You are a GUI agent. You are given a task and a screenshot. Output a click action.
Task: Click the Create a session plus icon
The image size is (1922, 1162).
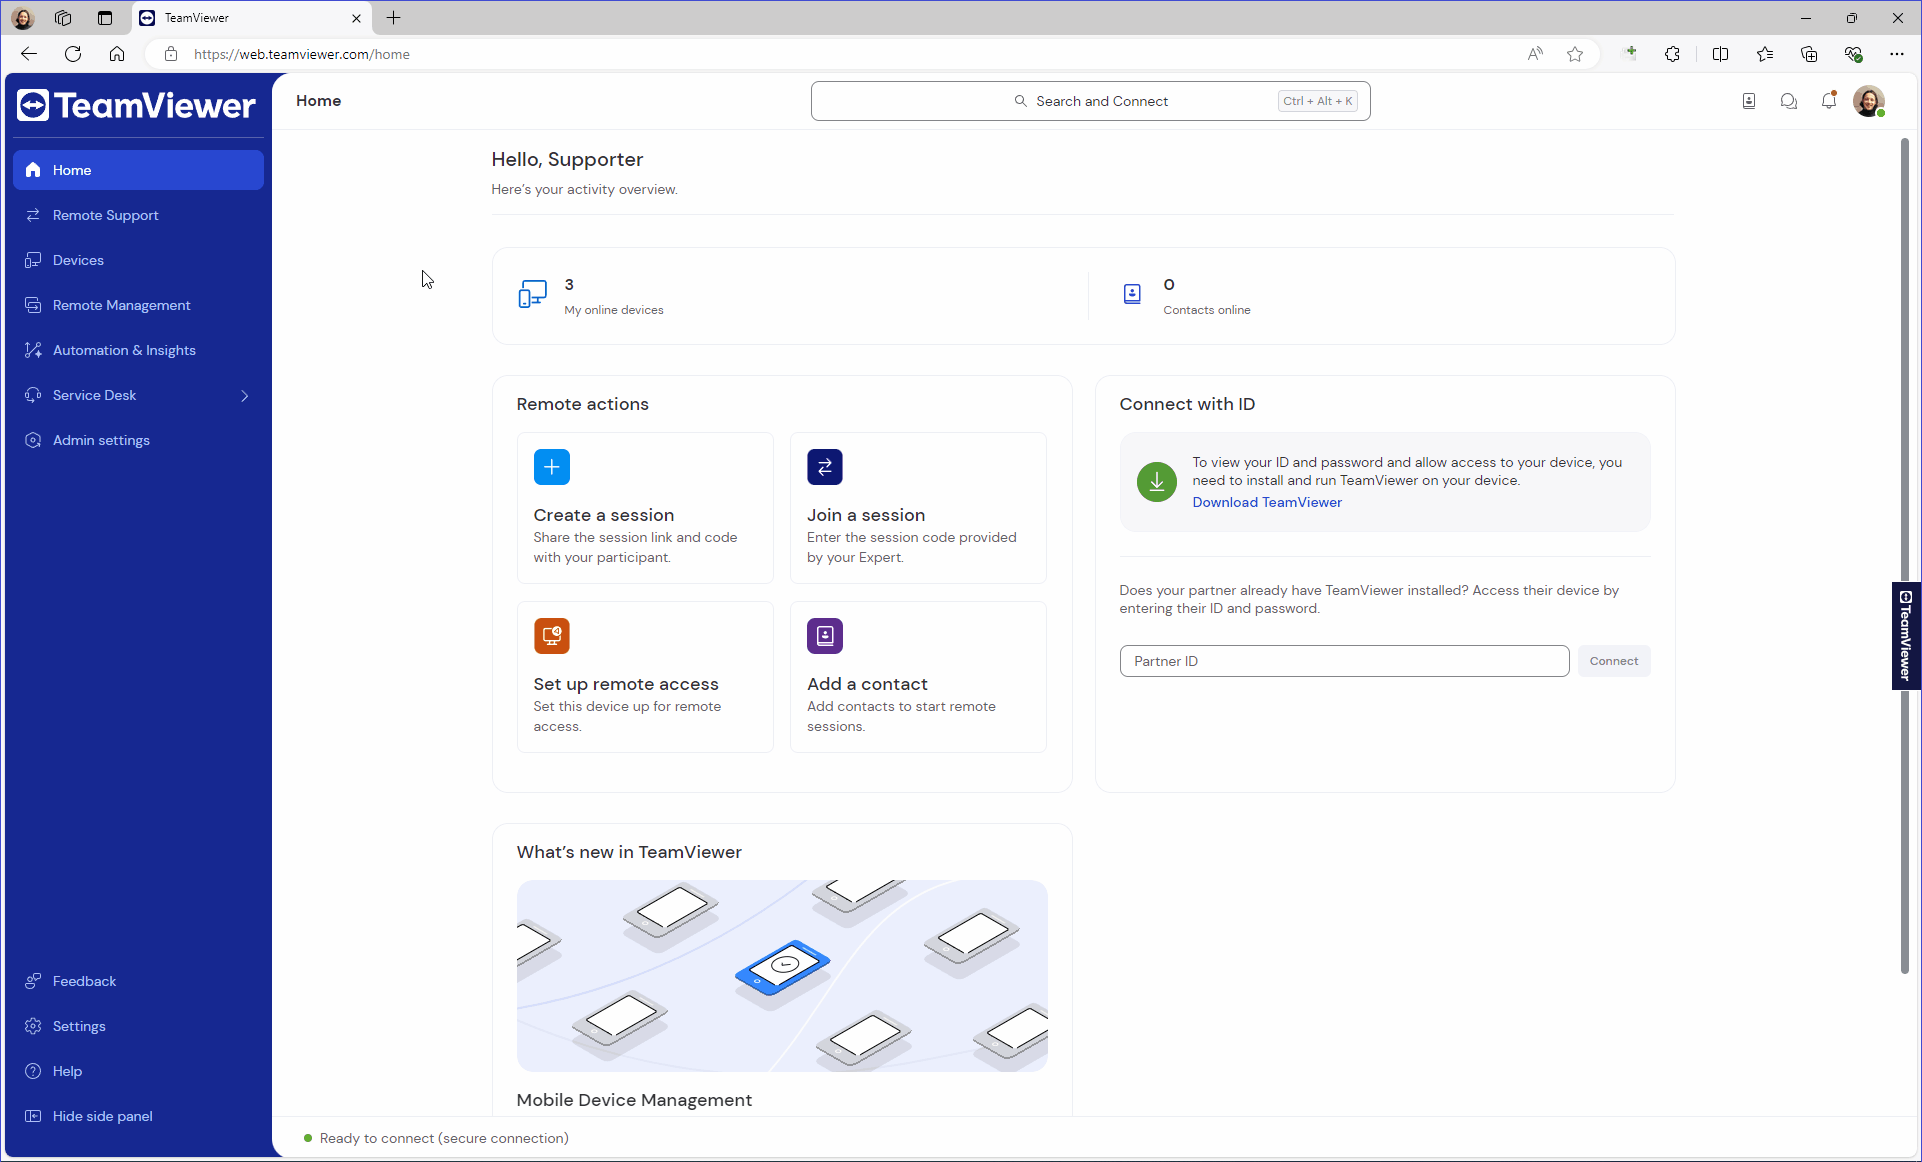(x=552, y=467)
